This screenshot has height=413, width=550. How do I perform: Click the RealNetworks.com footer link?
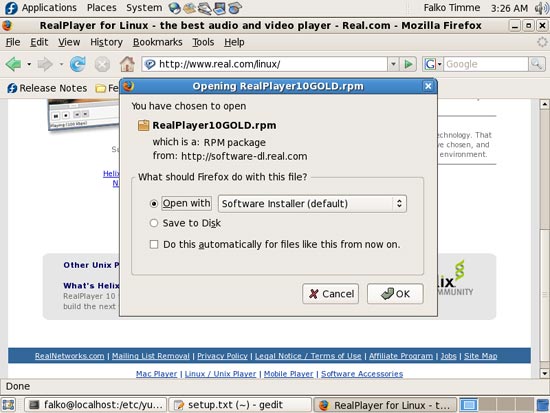[69, 356]
